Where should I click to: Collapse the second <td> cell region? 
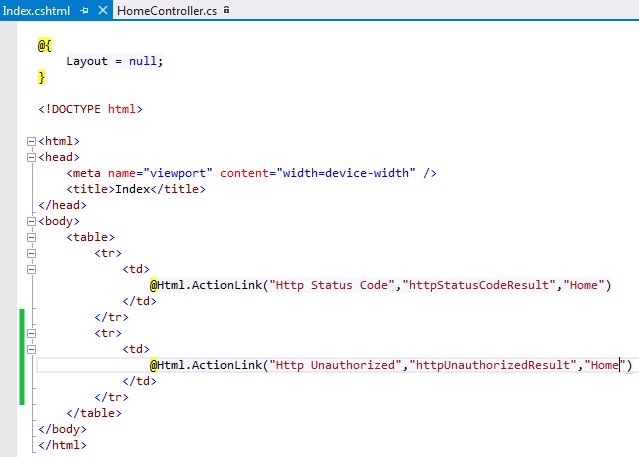click(x=31, y=349)
